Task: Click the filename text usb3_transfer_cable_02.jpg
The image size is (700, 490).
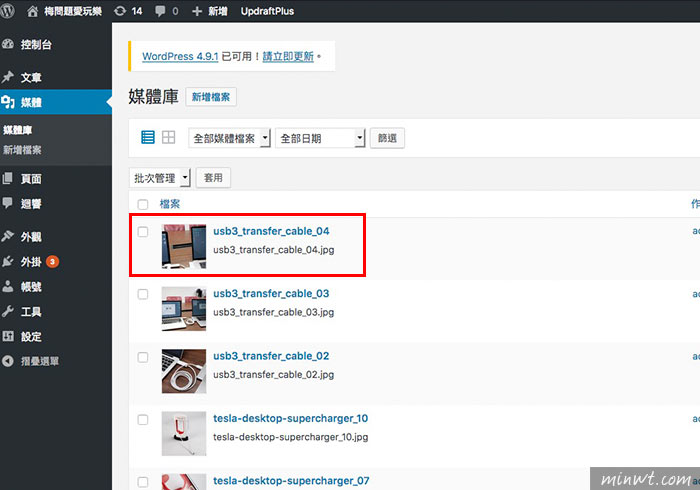Action: (274, 374)
